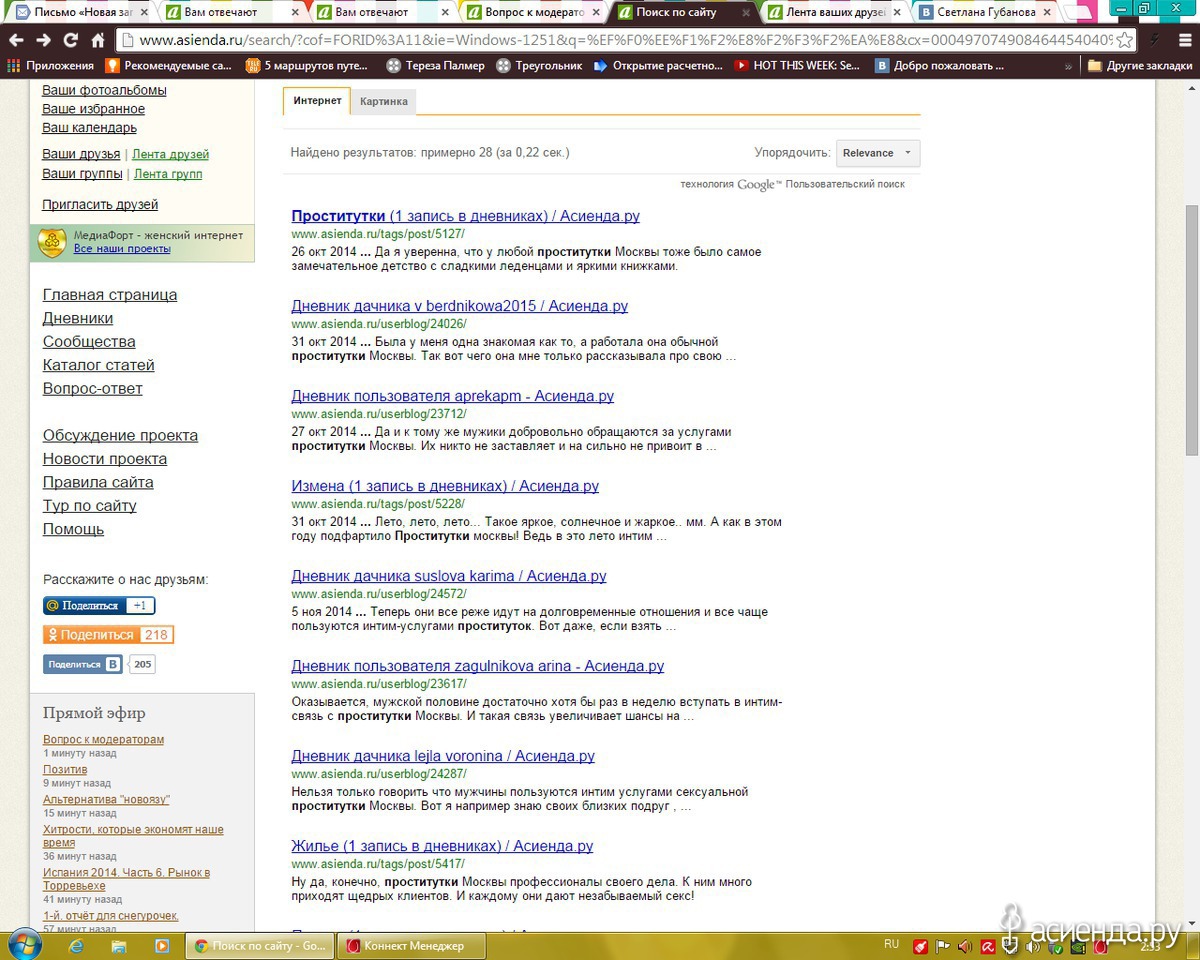Click Пригласить друзей link
Screen dimensions: 1200x960
click(x=100, y=205)
